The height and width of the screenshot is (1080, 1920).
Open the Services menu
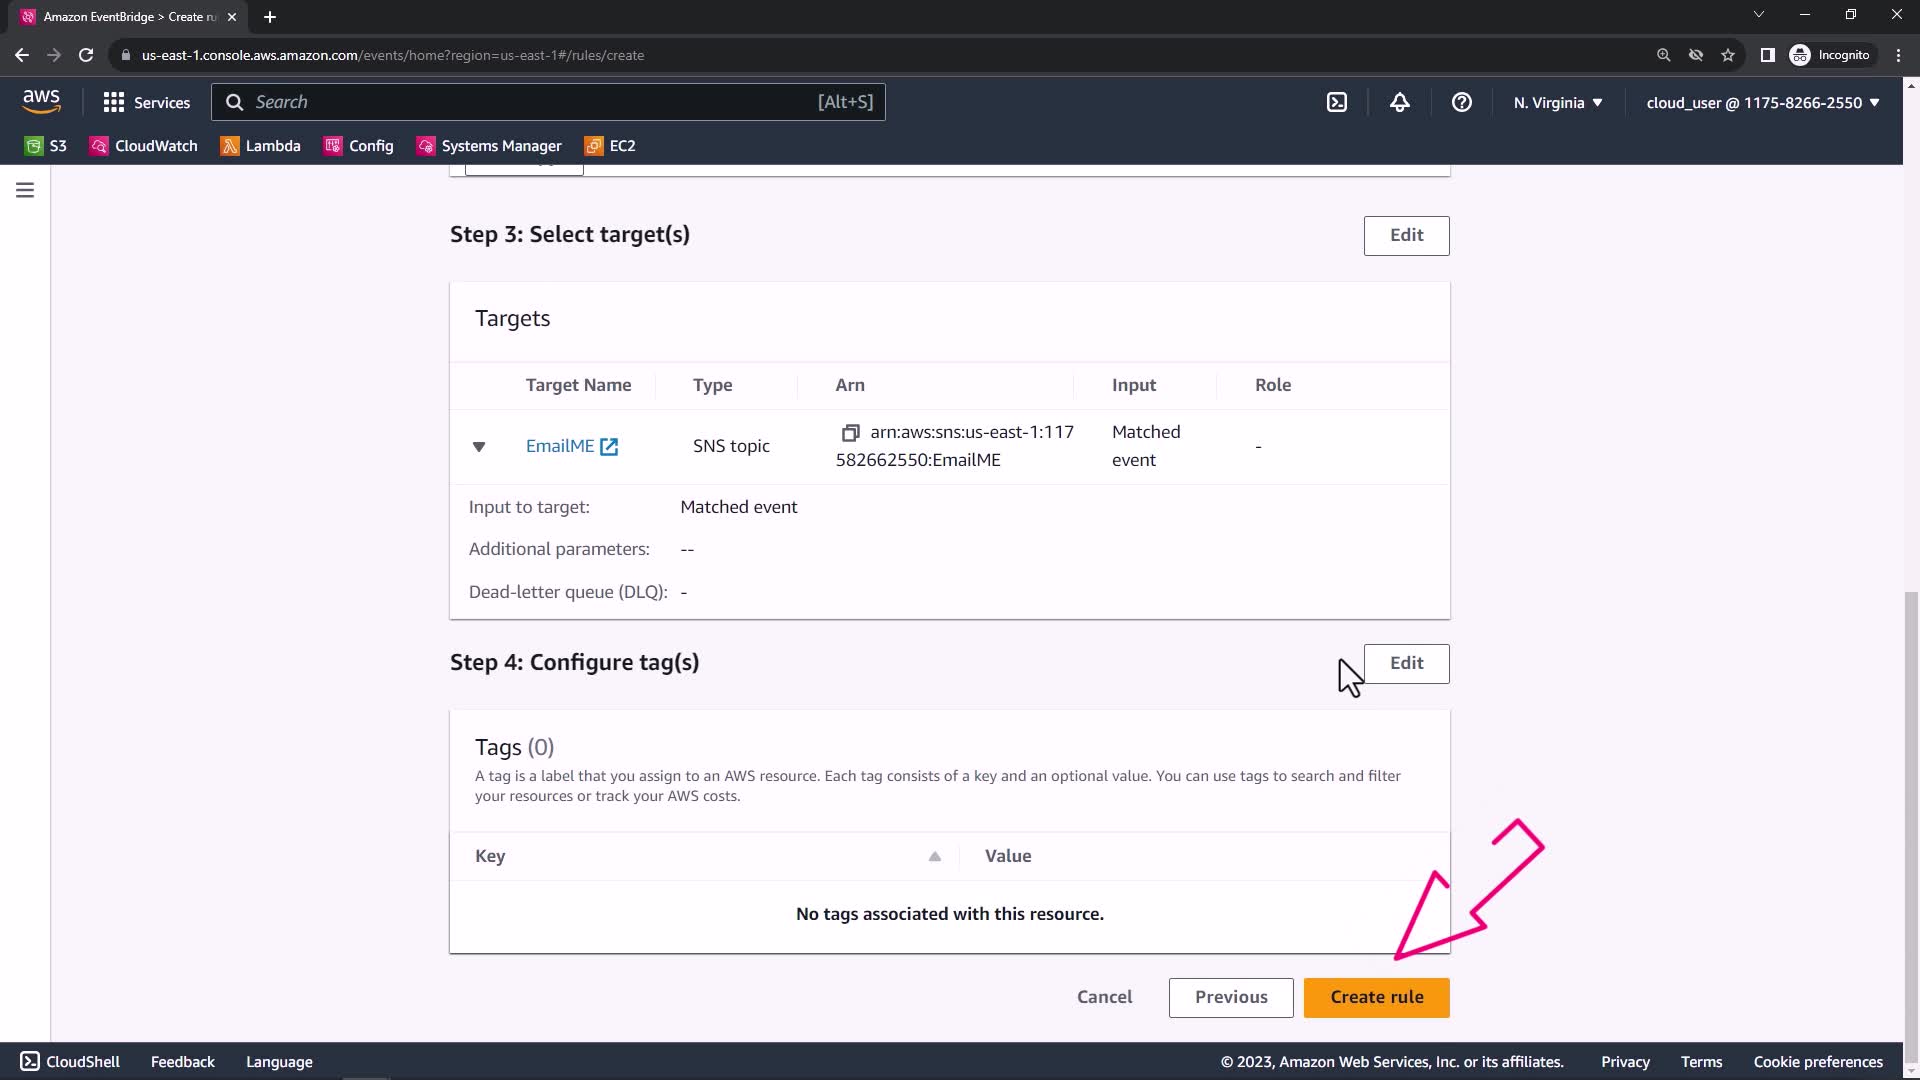147,102
